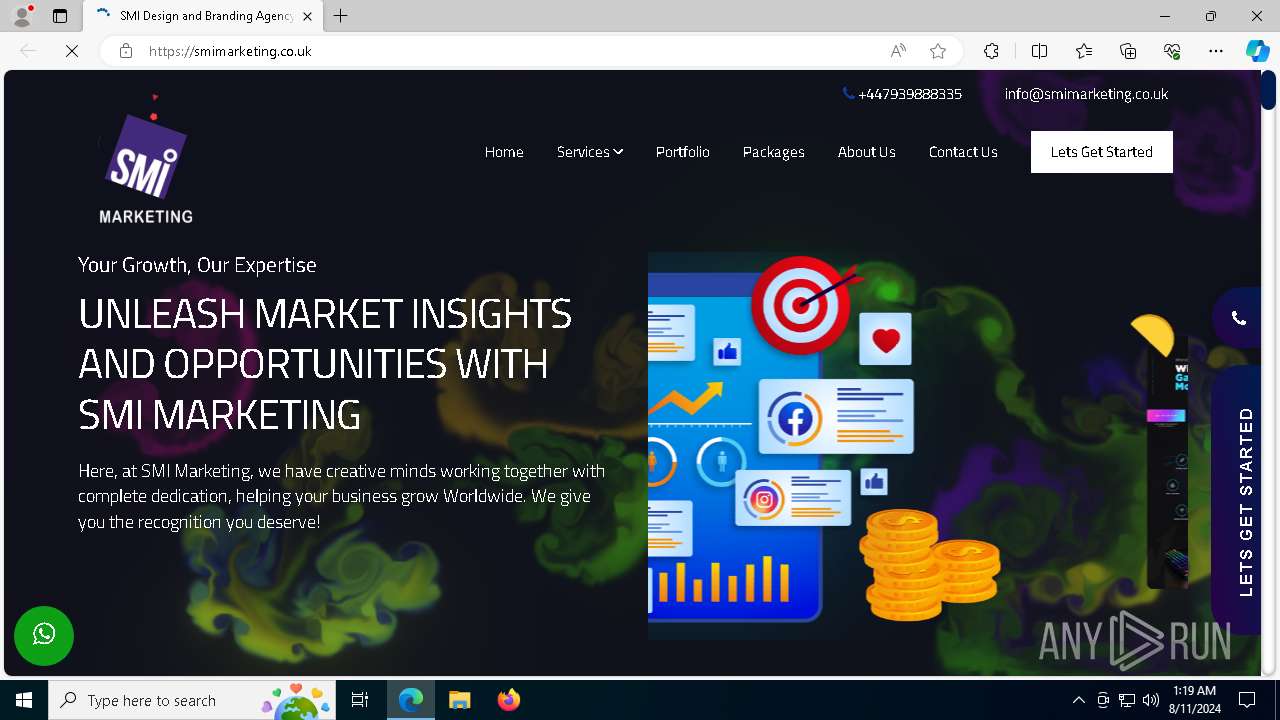The image size is (1280, 720).
Task: Click the vertical LETS GET STARTED side tab
Action: tap(1236, 500)
